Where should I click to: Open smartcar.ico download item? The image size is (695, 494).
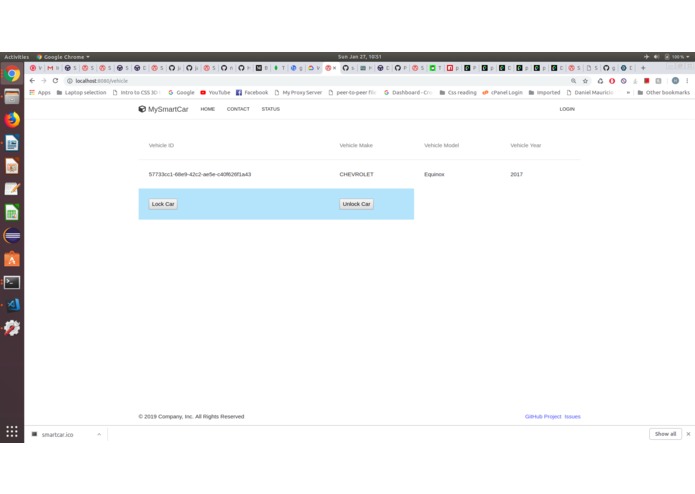click(58, 435)
